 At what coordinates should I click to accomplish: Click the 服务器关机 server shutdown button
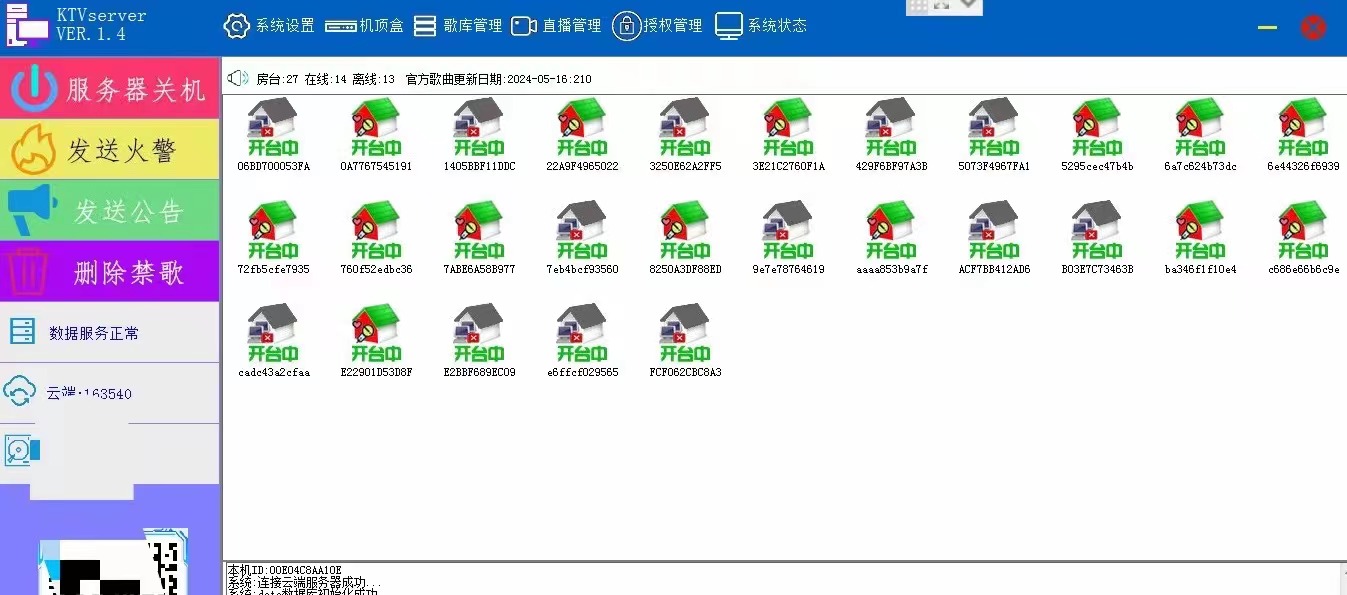point(110,89)
